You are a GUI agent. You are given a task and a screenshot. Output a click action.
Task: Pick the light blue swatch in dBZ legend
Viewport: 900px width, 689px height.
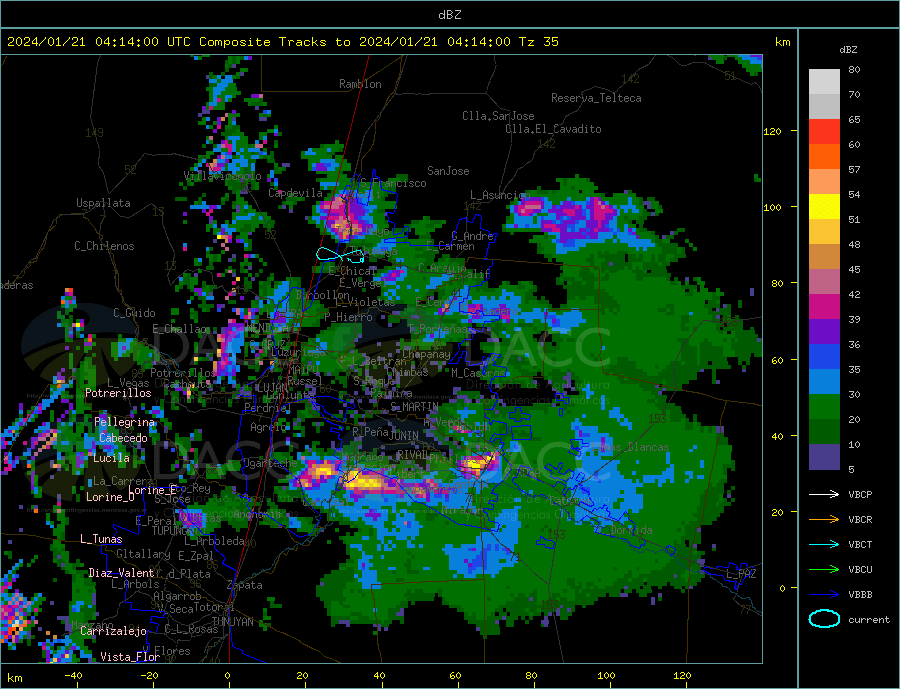tap(824, 382)
